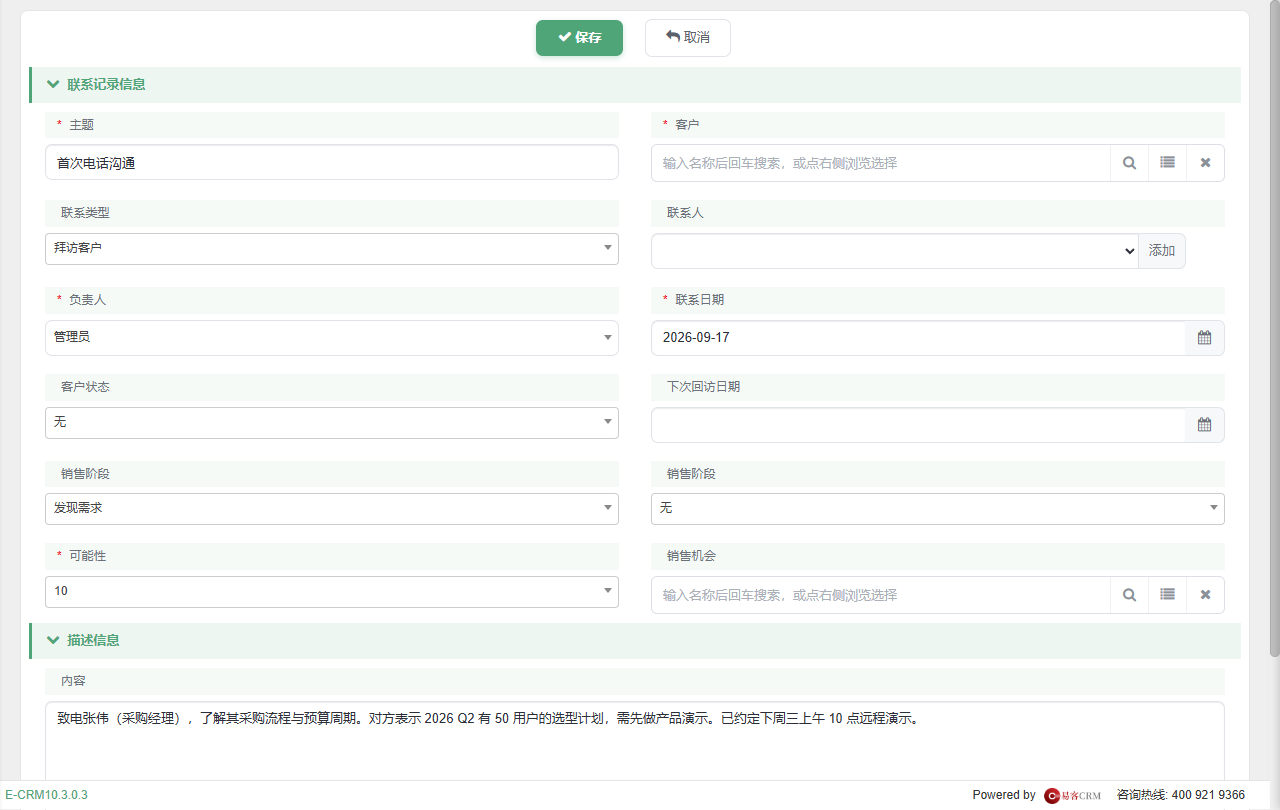Open calendar icon for 联系日期
The image size is (1280, 810).
tap(1204, 338)
